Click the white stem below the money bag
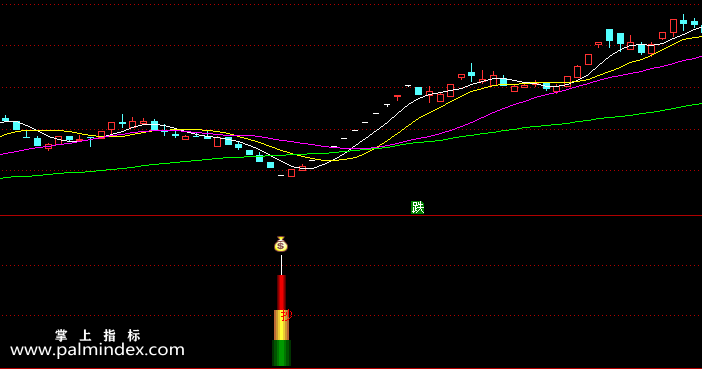The image size is (702, 369). [x=281, y=264]
